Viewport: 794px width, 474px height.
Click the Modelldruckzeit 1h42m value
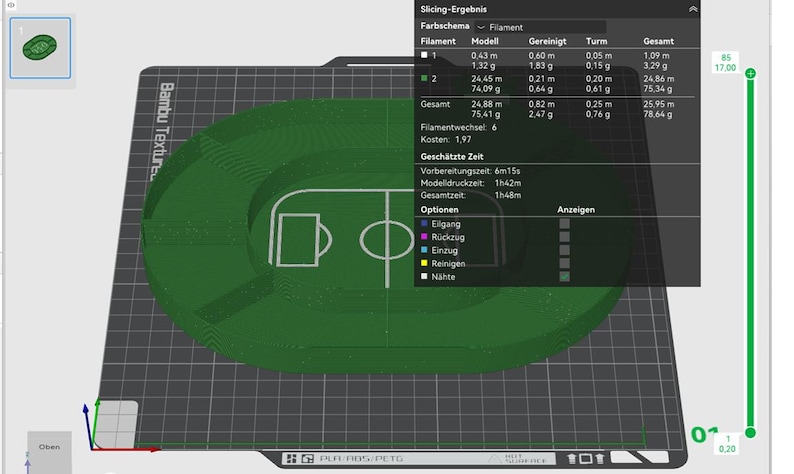click(508, 183)
